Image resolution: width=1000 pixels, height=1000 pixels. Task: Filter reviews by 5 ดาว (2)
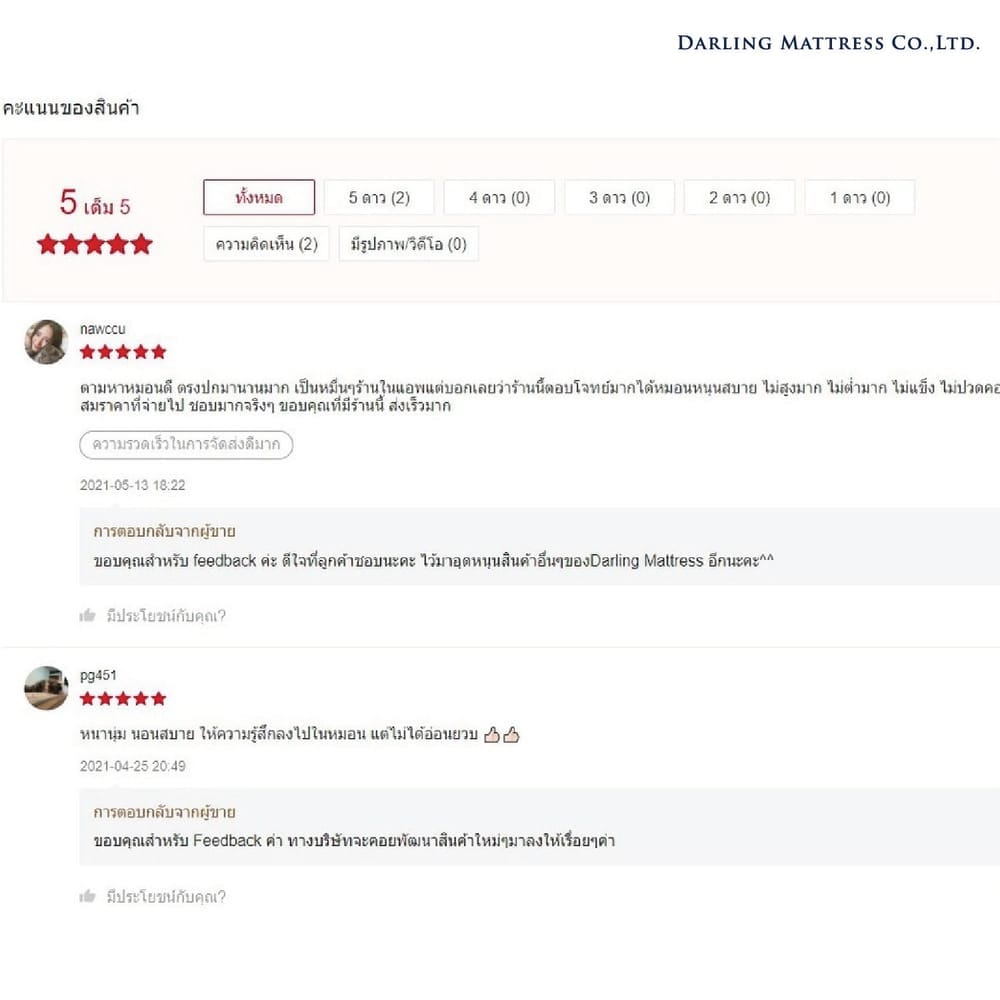click(x=379, y=197)
